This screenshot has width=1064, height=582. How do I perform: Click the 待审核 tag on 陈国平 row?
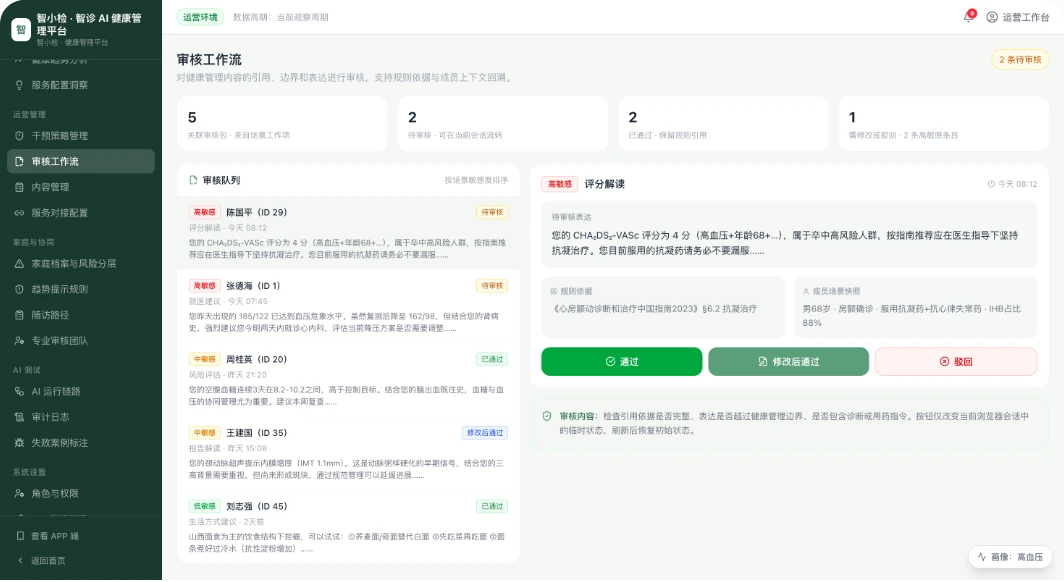(x=492, y=212)
